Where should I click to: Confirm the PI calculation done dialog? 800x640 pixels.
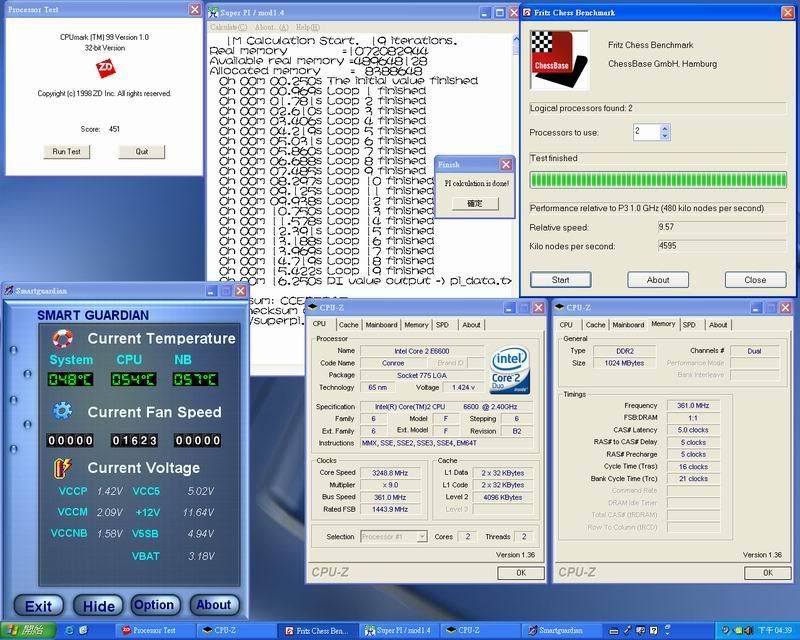[475, 204]
